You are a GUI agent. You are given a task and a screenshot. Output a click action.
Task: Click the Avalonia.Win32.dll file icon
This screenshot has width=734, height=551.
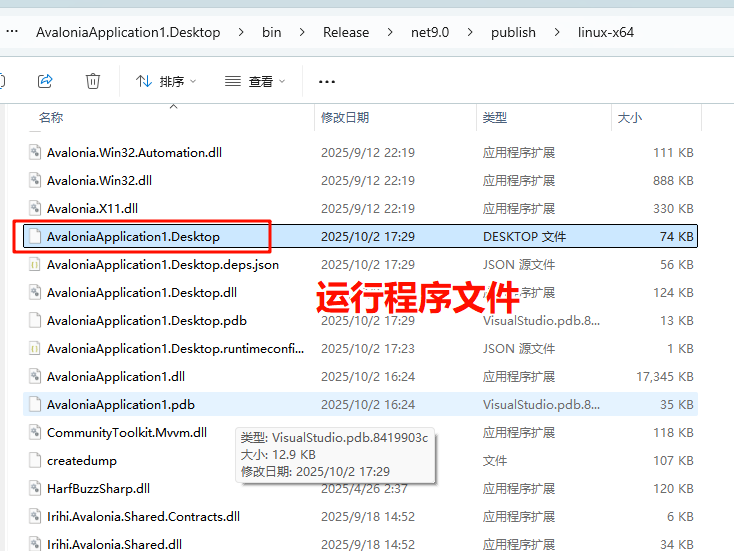[x=35, y=181]
